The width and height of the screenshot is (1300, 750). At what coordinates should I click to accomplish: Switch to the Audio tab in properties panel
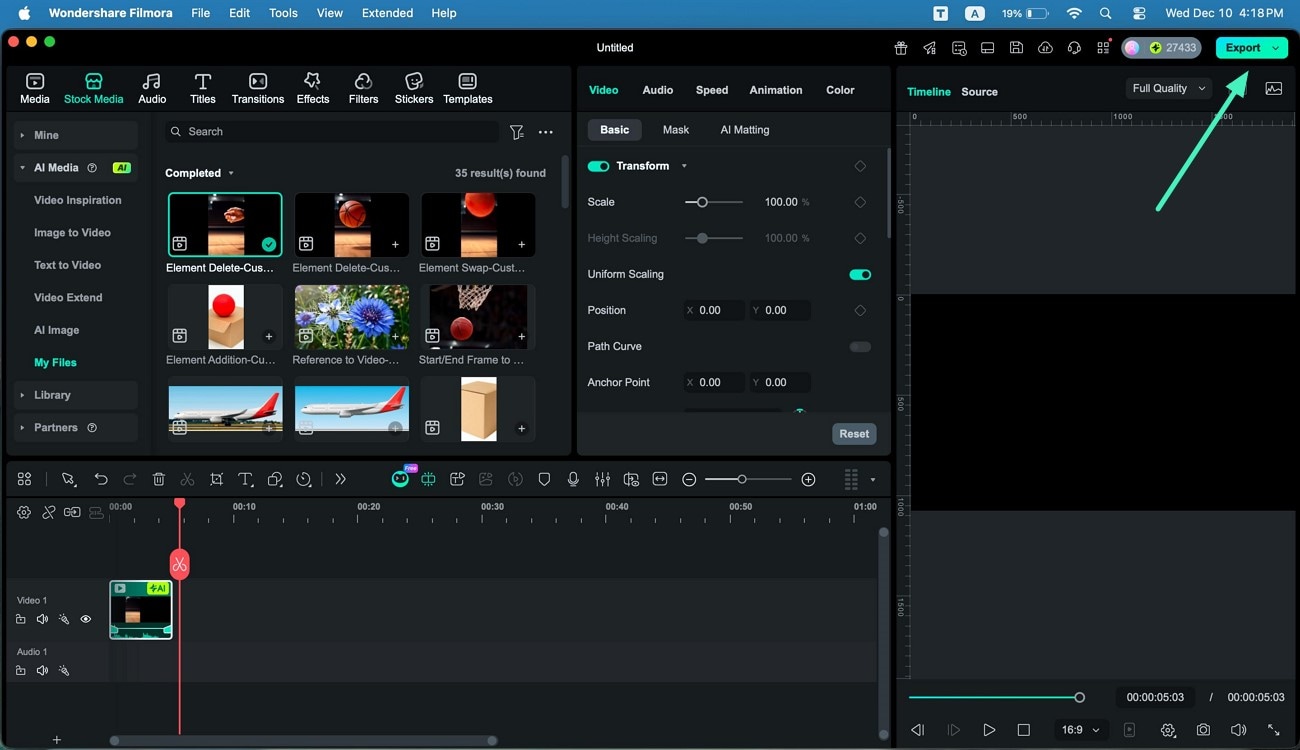657,89
